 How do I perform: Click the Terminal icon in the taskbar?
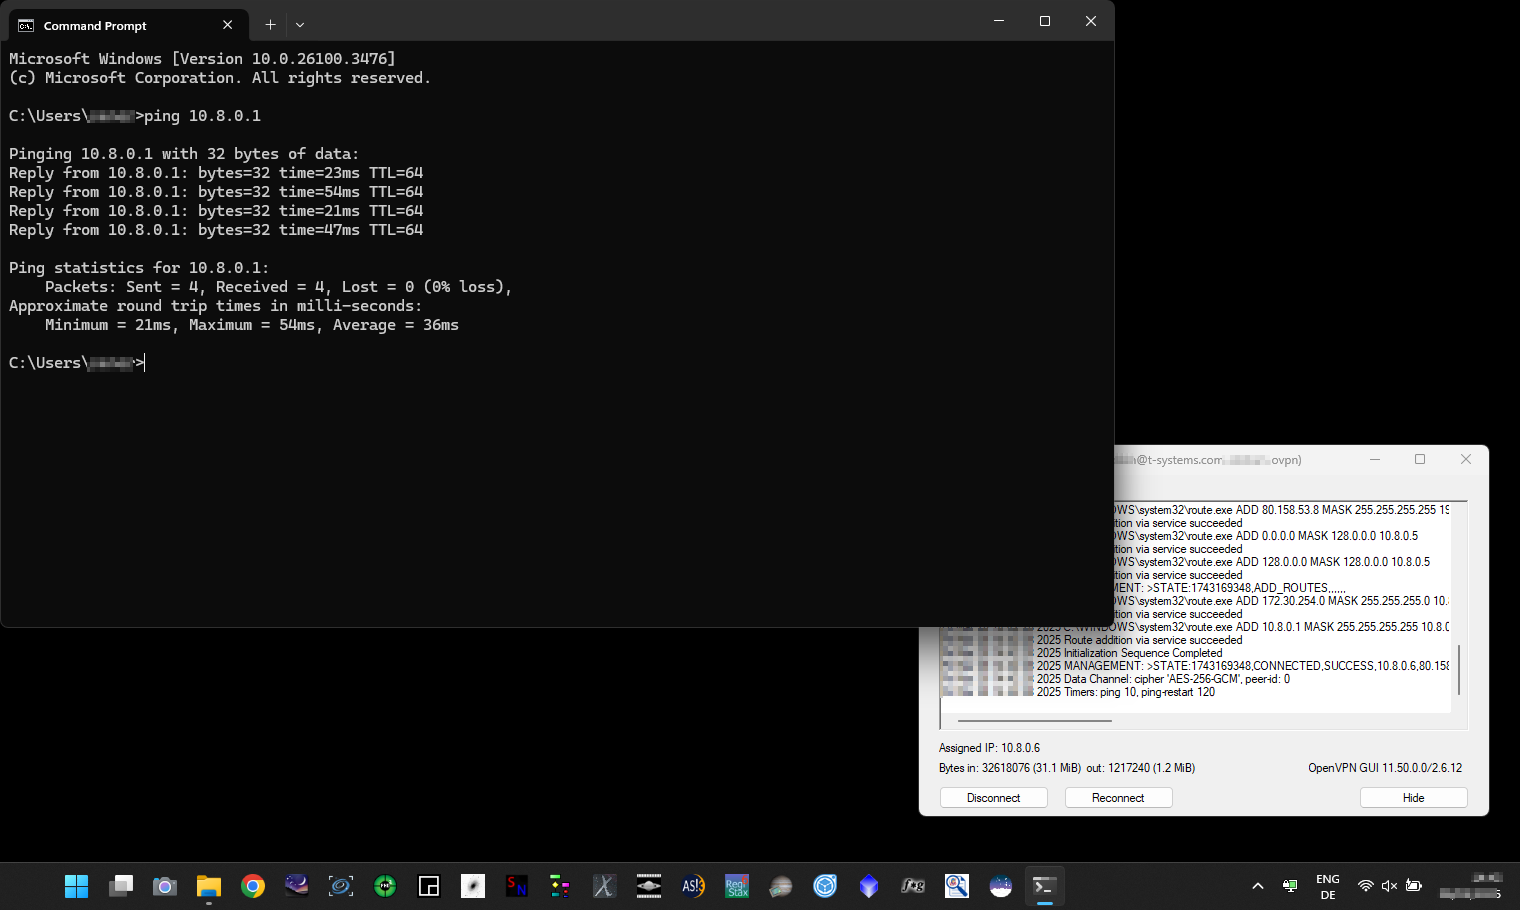pos(1044,886)
